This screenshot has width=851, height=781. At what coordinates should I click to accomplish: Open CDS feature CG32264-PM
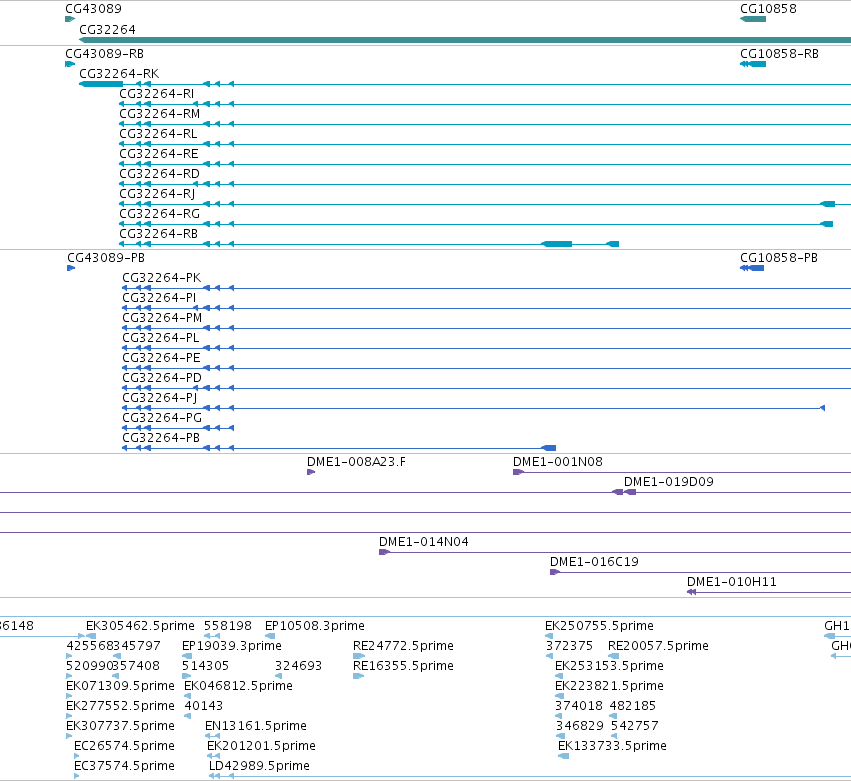tap(162, 318)
